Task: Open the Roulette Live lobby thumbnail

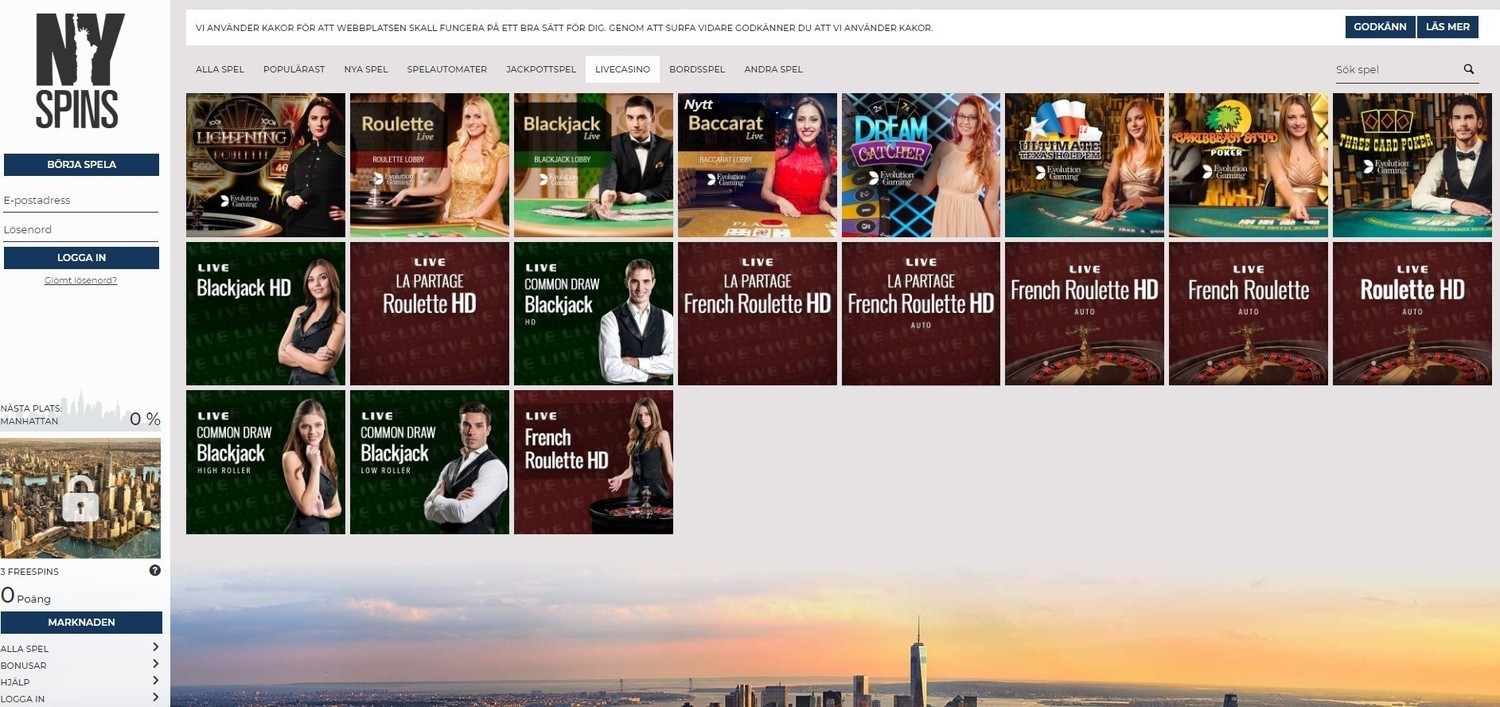Action: point(430,165)
